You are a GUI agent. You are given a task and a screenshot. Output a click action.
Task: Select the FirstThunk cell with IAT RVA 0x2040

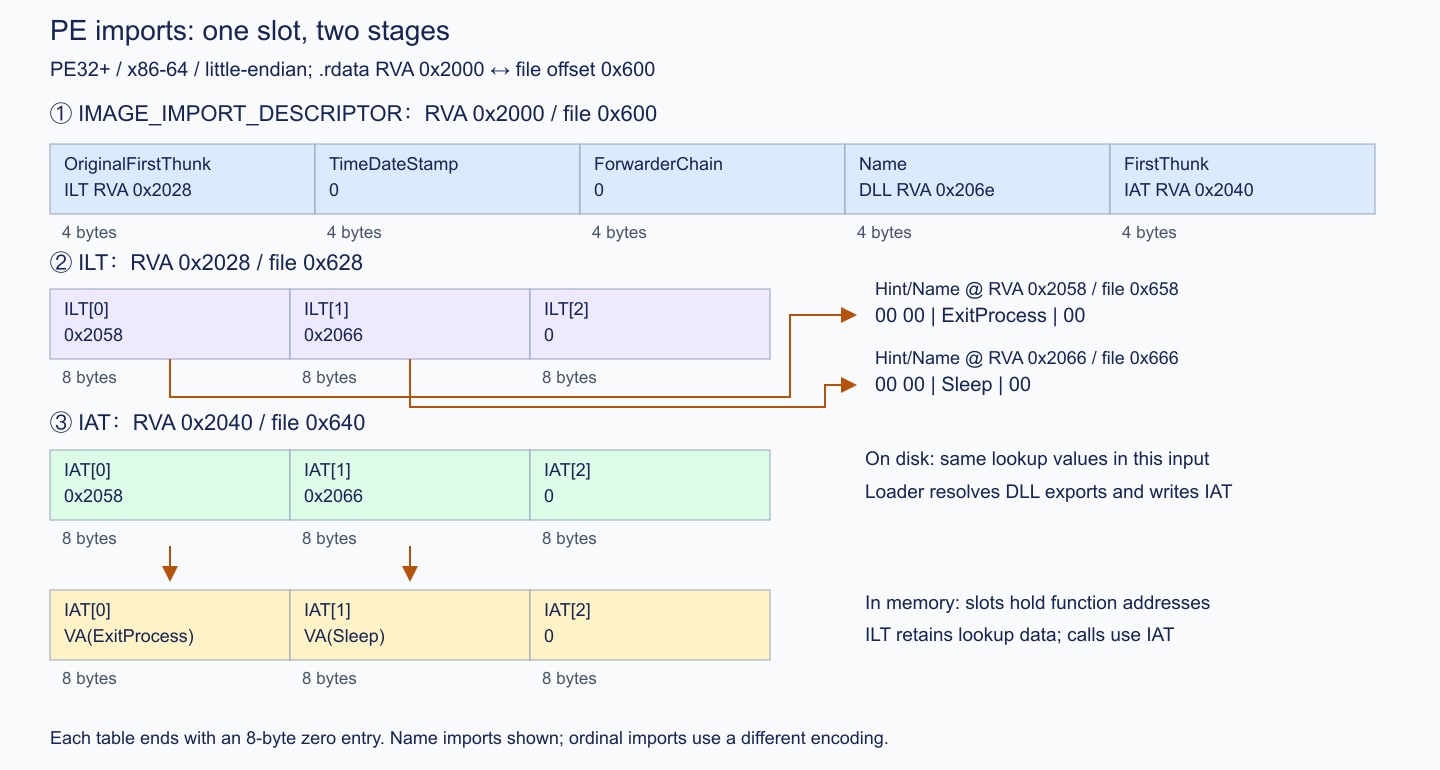[x=1242, y=179]
